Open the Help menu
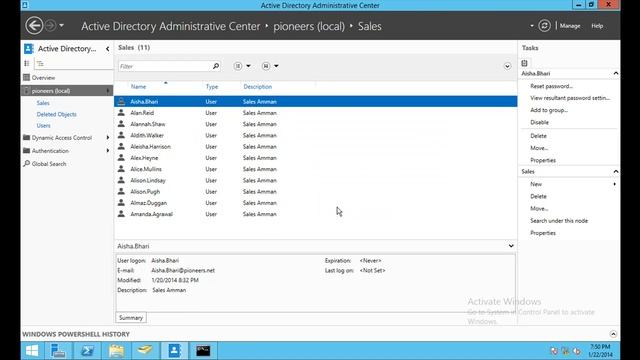The image size is (640, 360). click(597, 26)
